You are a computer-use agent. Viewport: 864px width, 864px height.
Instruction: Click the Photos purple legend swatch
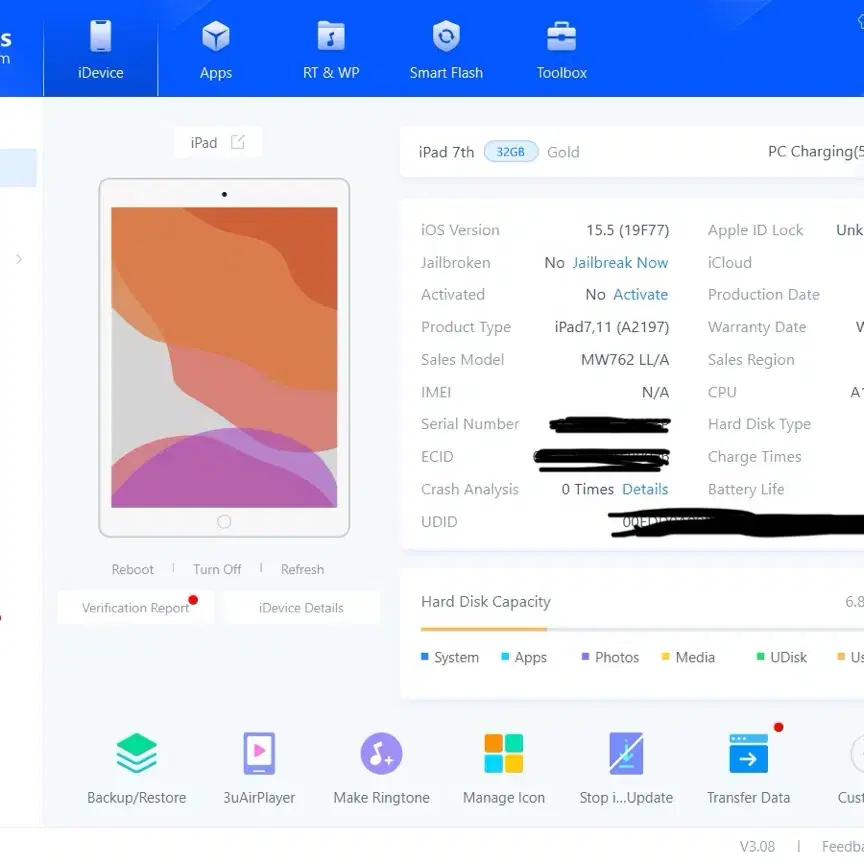(585, 657)
